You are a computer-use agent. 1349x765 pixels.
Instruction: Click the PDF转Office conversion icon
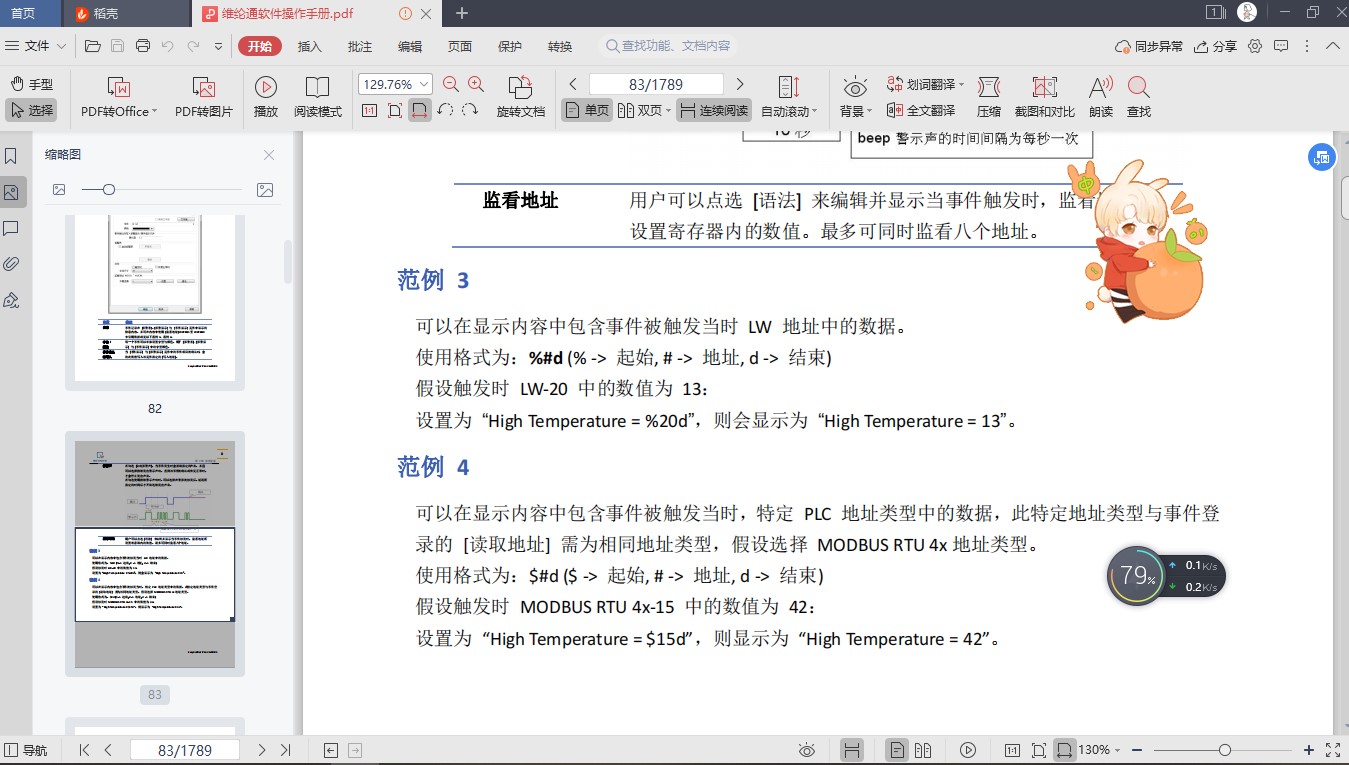tap(118, 88)
